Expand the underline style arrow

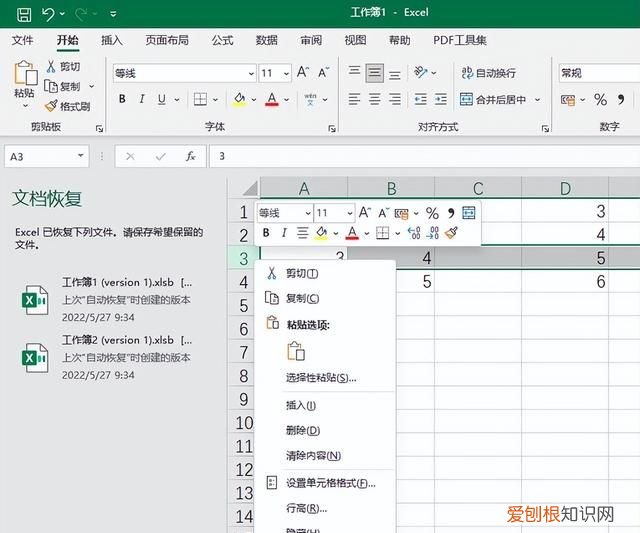pos(177,99)
